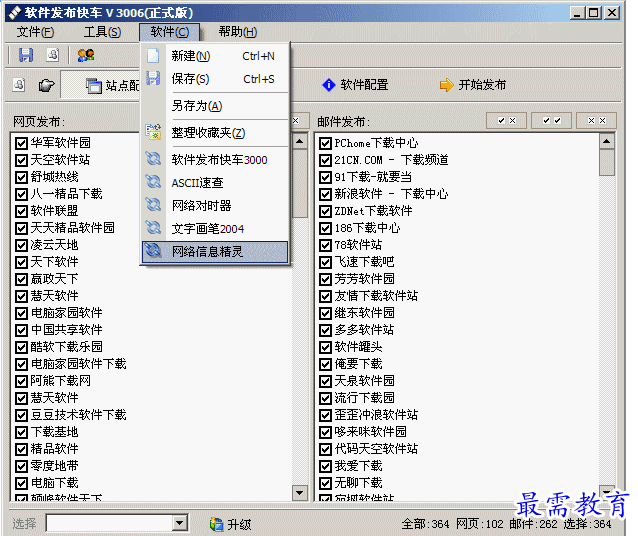
Task: Click the mail list scrollbar thumb
Action: (x=607, y=162)
